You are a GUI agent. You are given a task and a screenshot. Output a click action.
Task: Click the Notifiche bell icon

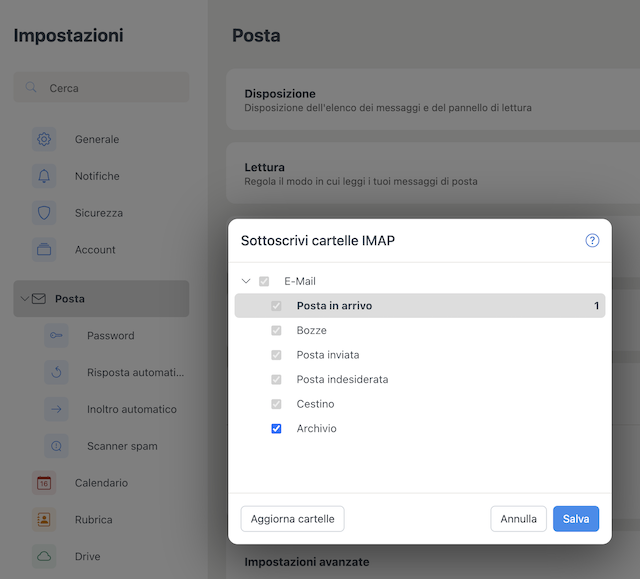click(x=44, y=176)
